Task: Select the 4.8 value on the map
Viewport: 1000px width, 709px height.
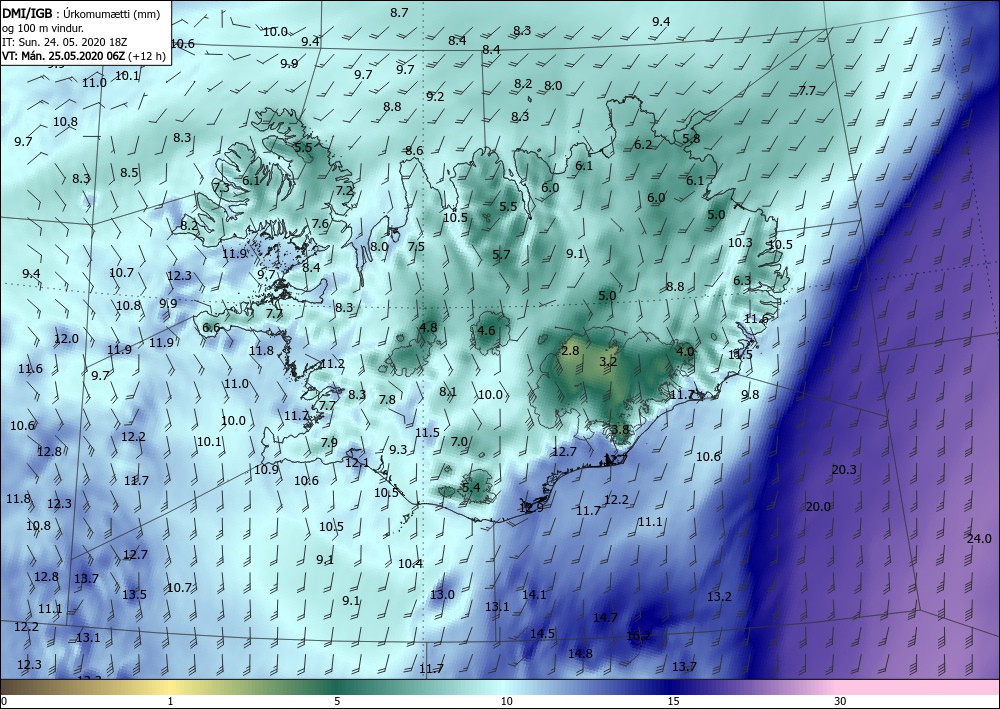Action: [x=428, y=328]
